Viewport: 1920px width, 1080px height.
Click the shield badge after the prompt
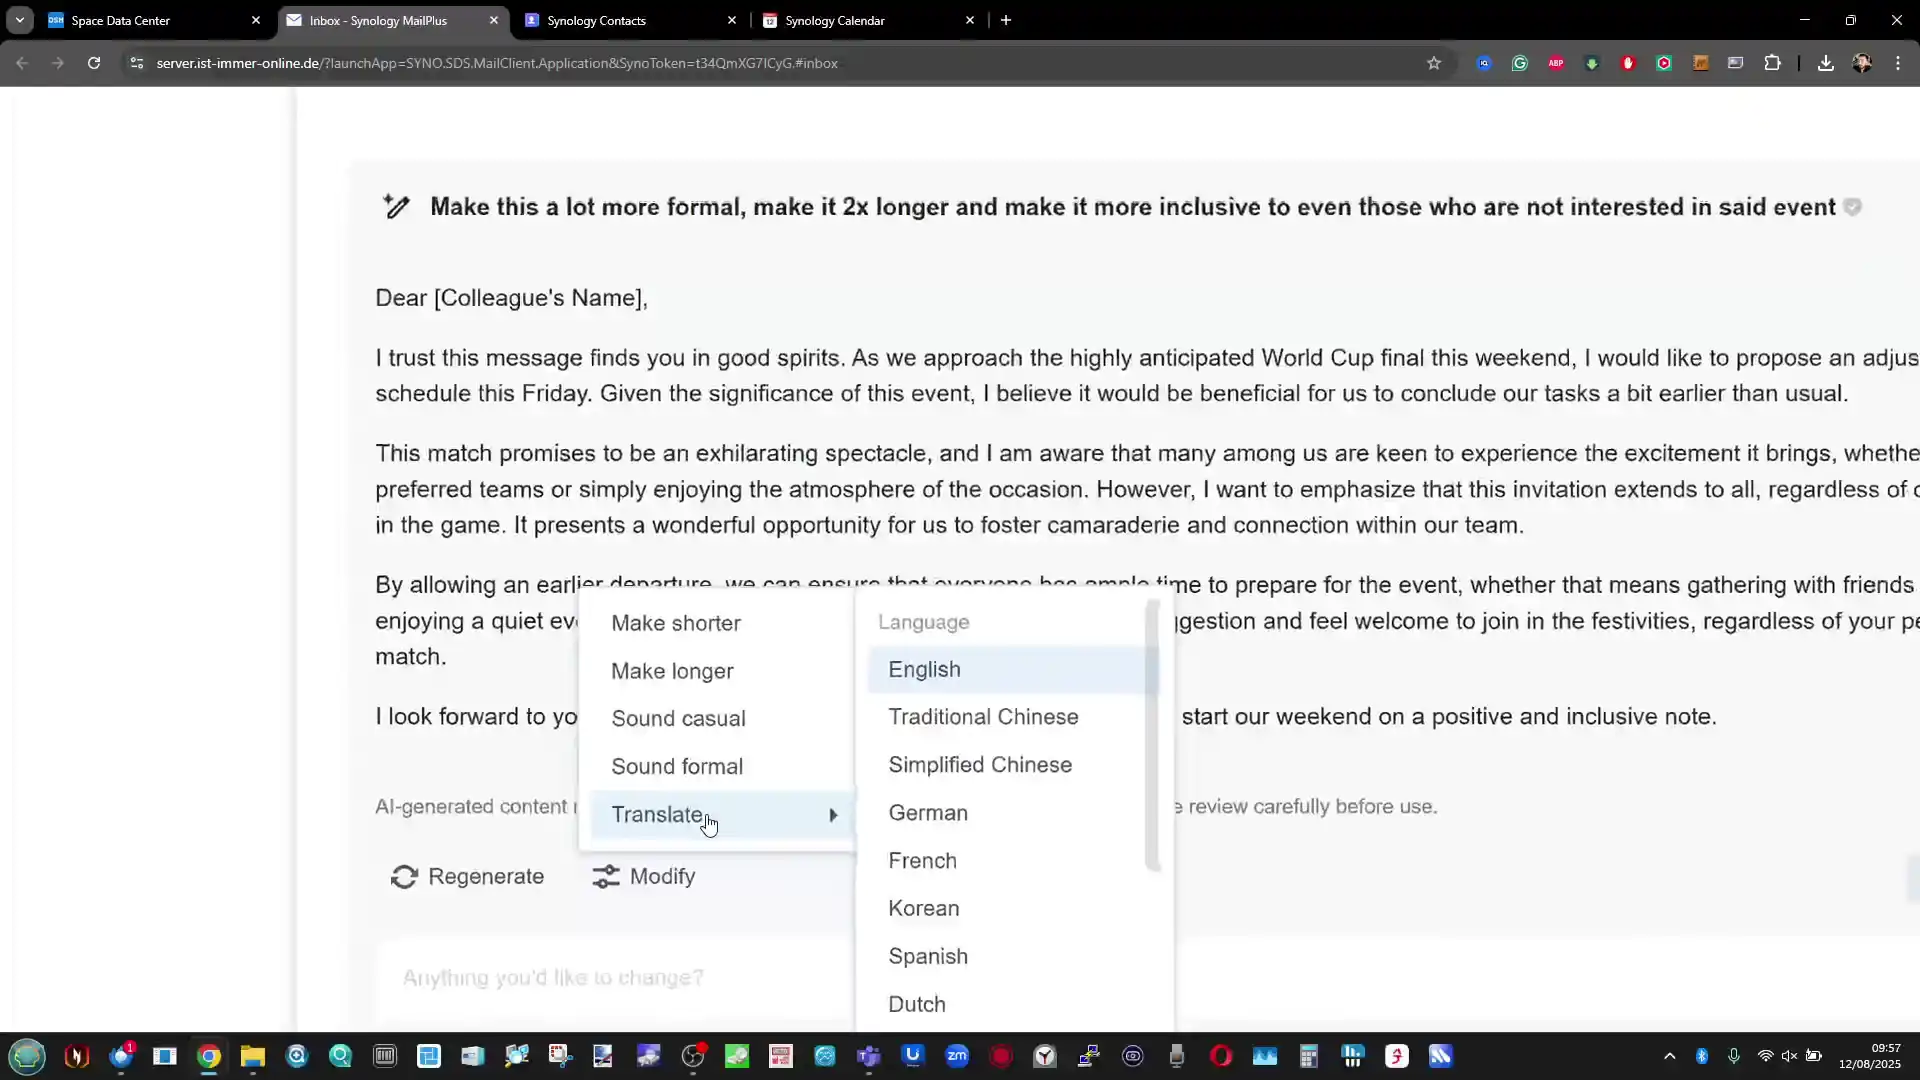click(1853, 207)
